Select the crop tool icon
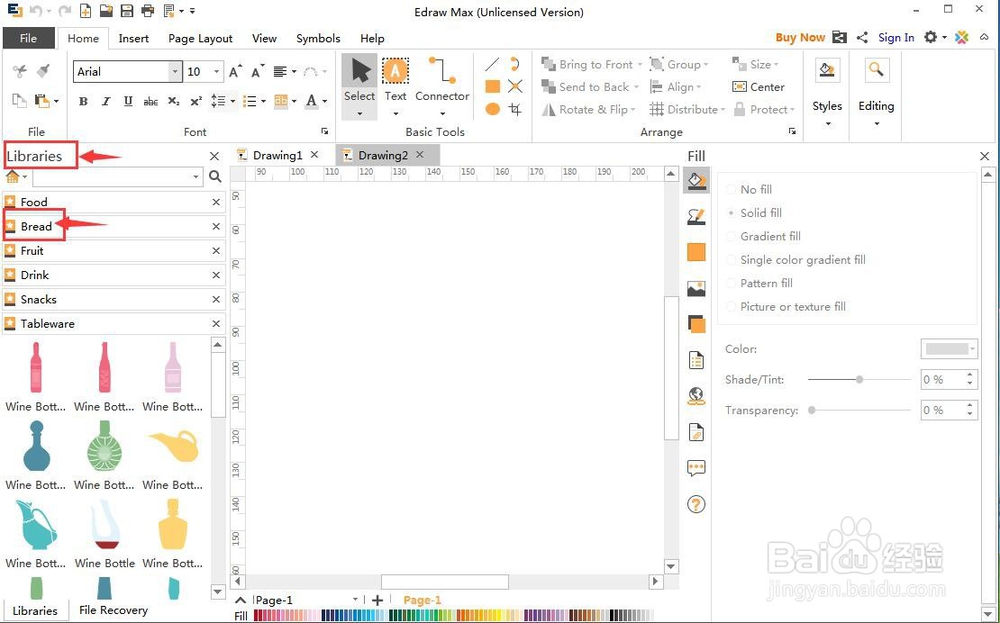1000x623 pixels. pyautogui.click(x=515, y=109)
